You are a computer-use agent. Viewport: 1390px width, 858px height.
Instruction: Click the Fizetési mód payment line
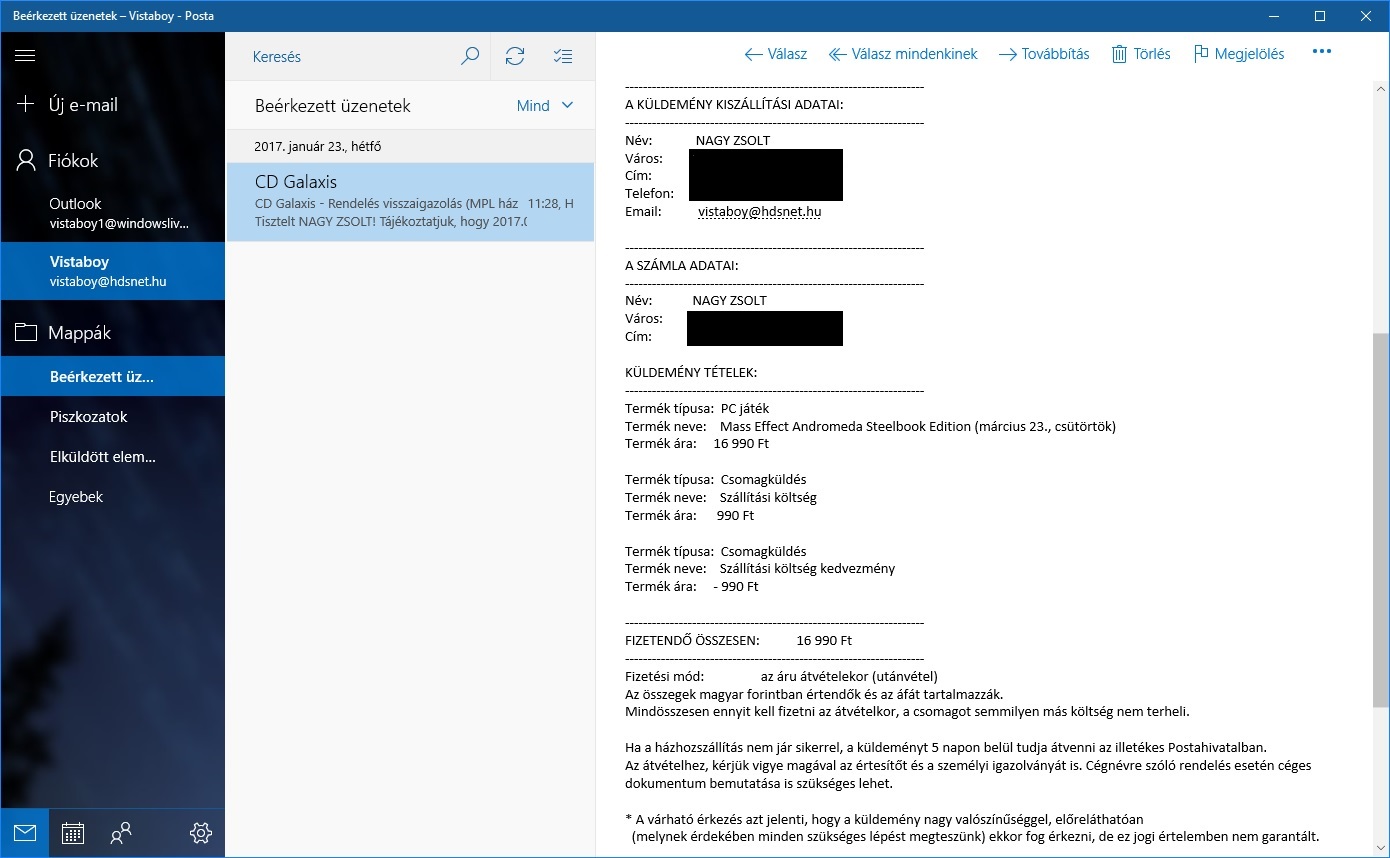[781, 676]
